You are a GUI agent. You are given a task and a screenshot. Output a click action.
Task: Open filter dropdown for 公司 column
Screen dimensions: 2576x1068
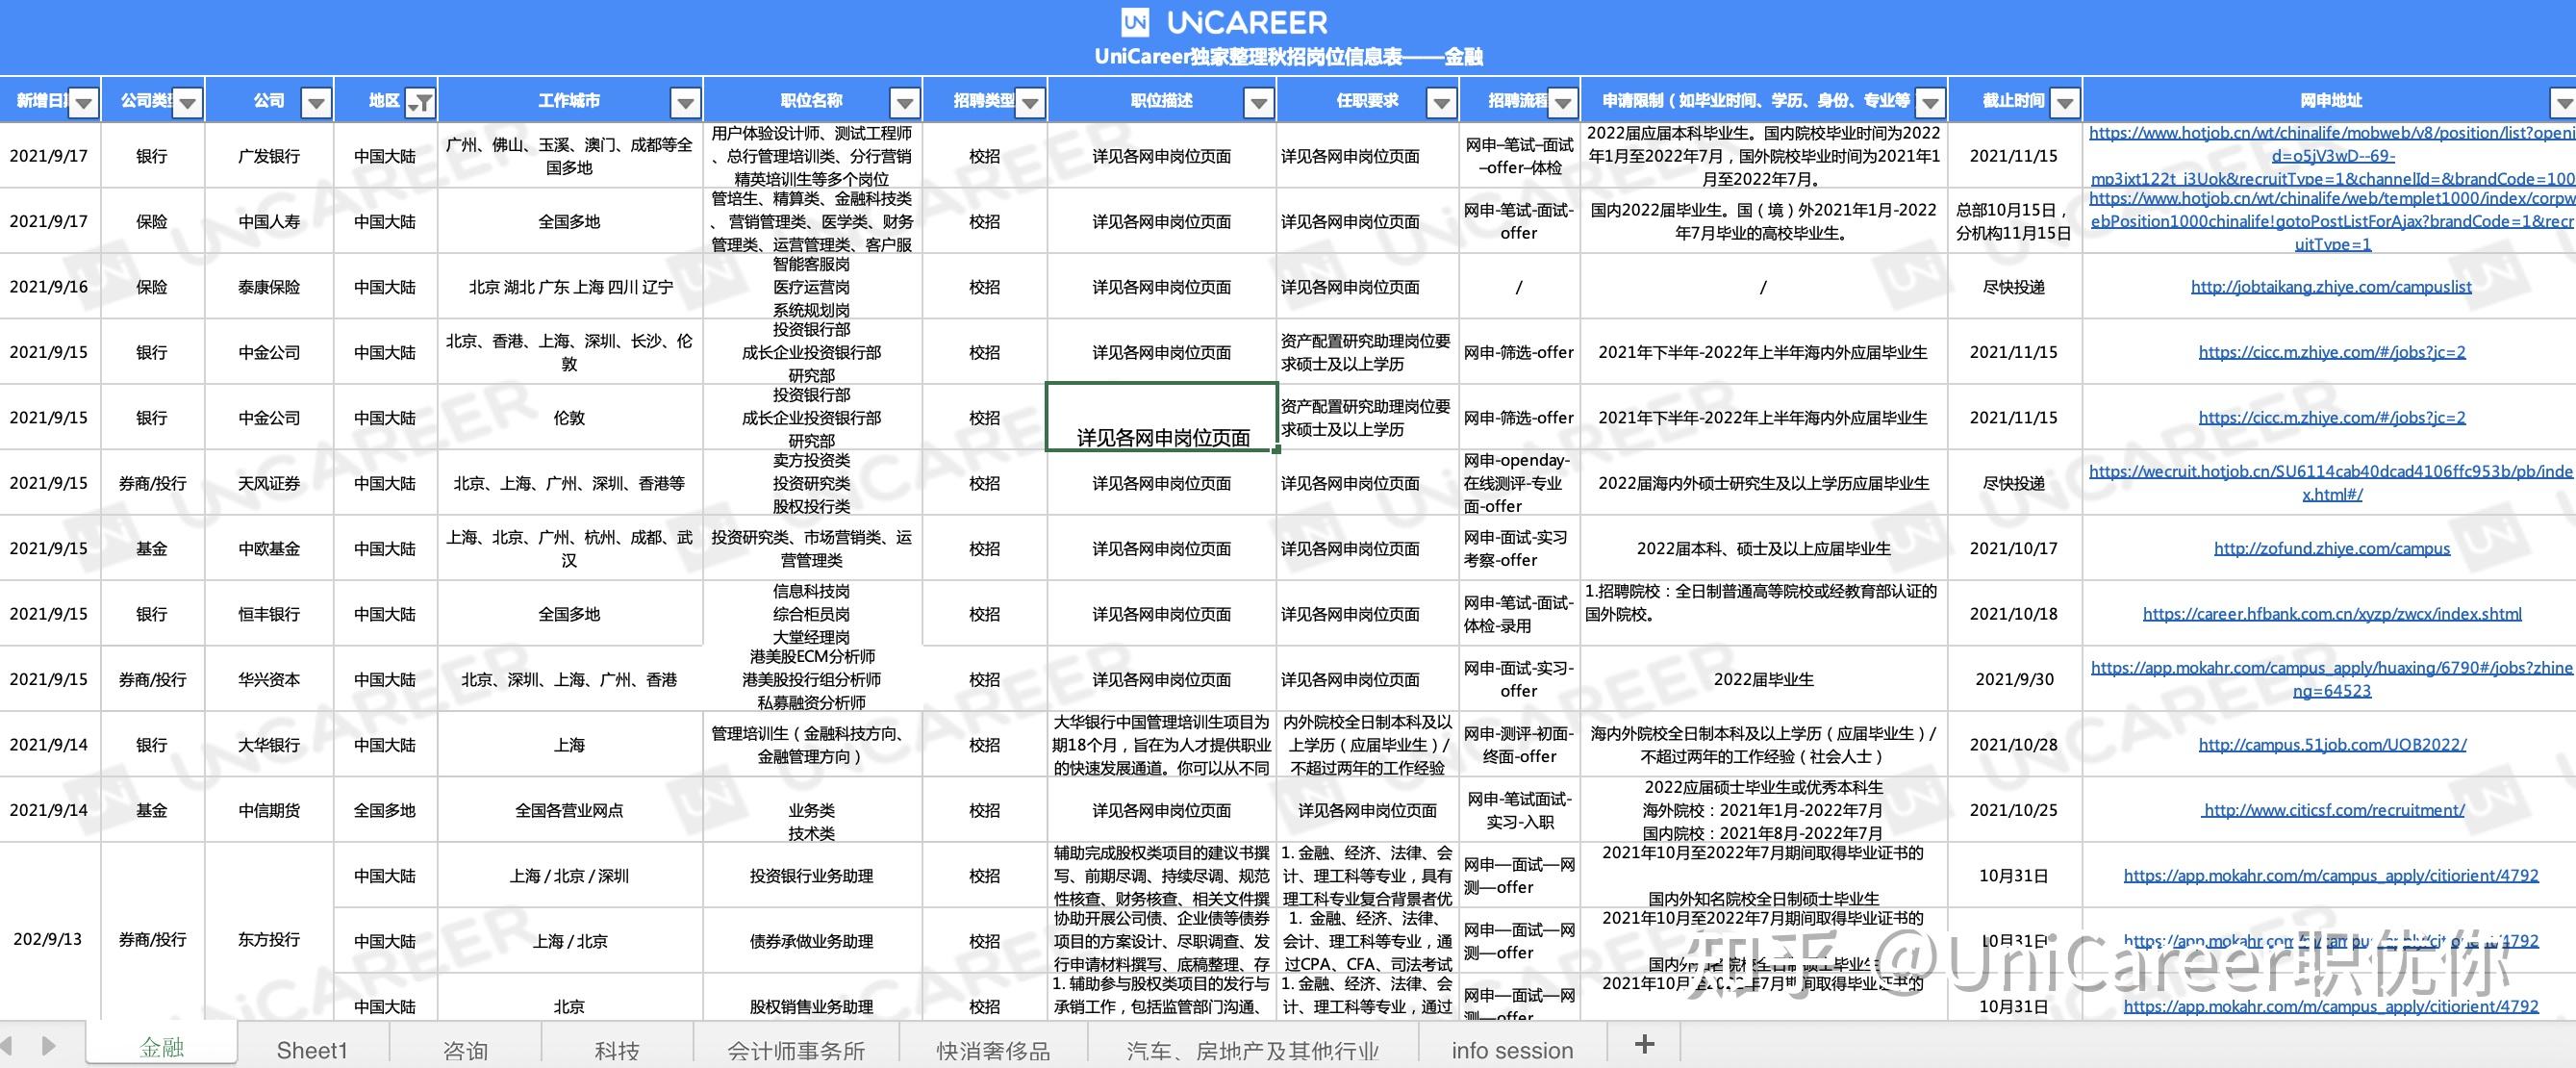point(316,102)
